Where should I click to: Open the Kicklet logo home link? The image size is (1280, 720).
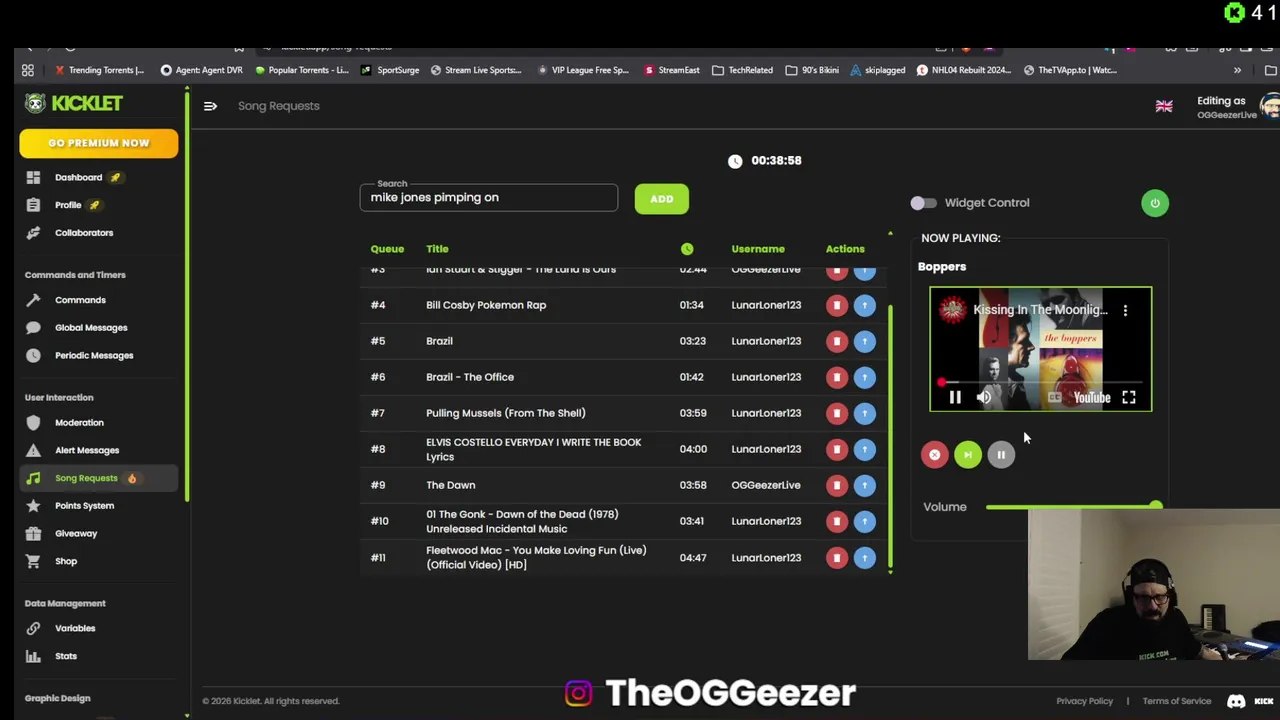[74, 103]
